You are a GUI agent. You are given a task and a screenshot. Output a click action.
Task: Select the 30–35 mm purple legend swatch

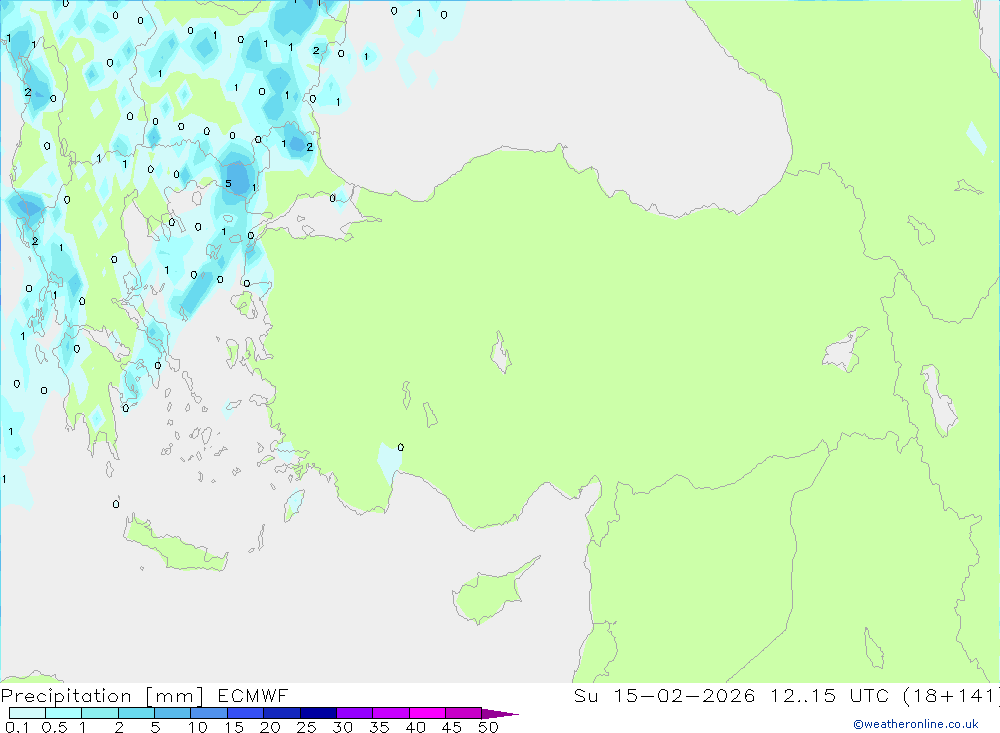click(355, 713)
